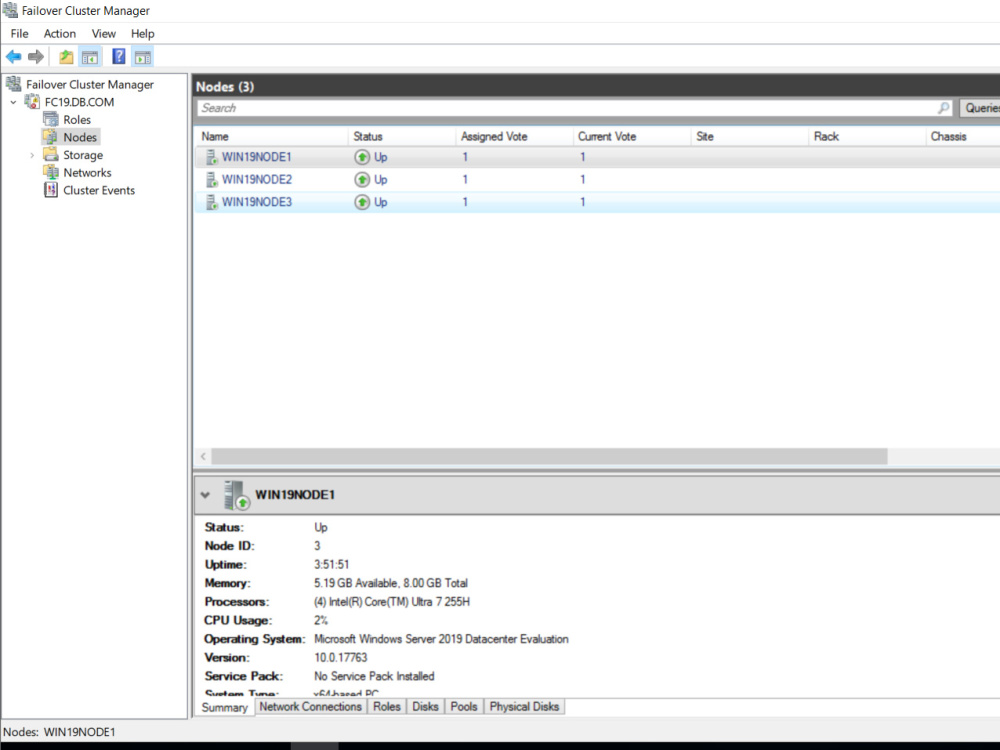
Task: Click the horizontal scrollbar thumb in node list
Action: [549, 457]
